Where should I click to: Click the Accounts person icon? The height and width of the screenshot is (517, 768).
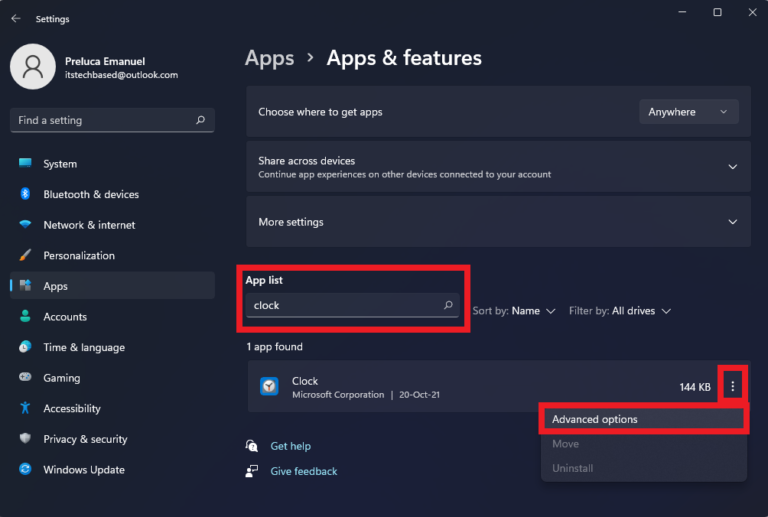tap(25, 316)
